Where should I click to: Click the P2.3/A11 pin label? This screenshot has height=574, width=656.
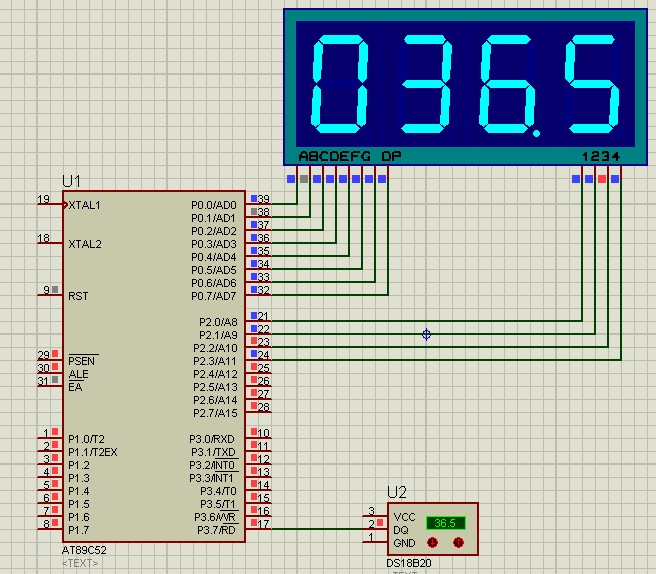pyautogui.click(x=215, y=361)
